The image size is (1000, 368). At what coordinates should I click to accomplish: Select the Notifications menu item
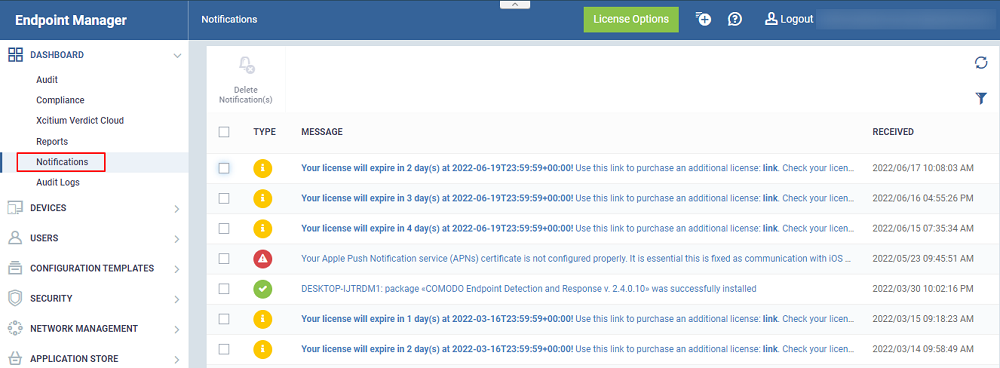[x=62, y=162]
